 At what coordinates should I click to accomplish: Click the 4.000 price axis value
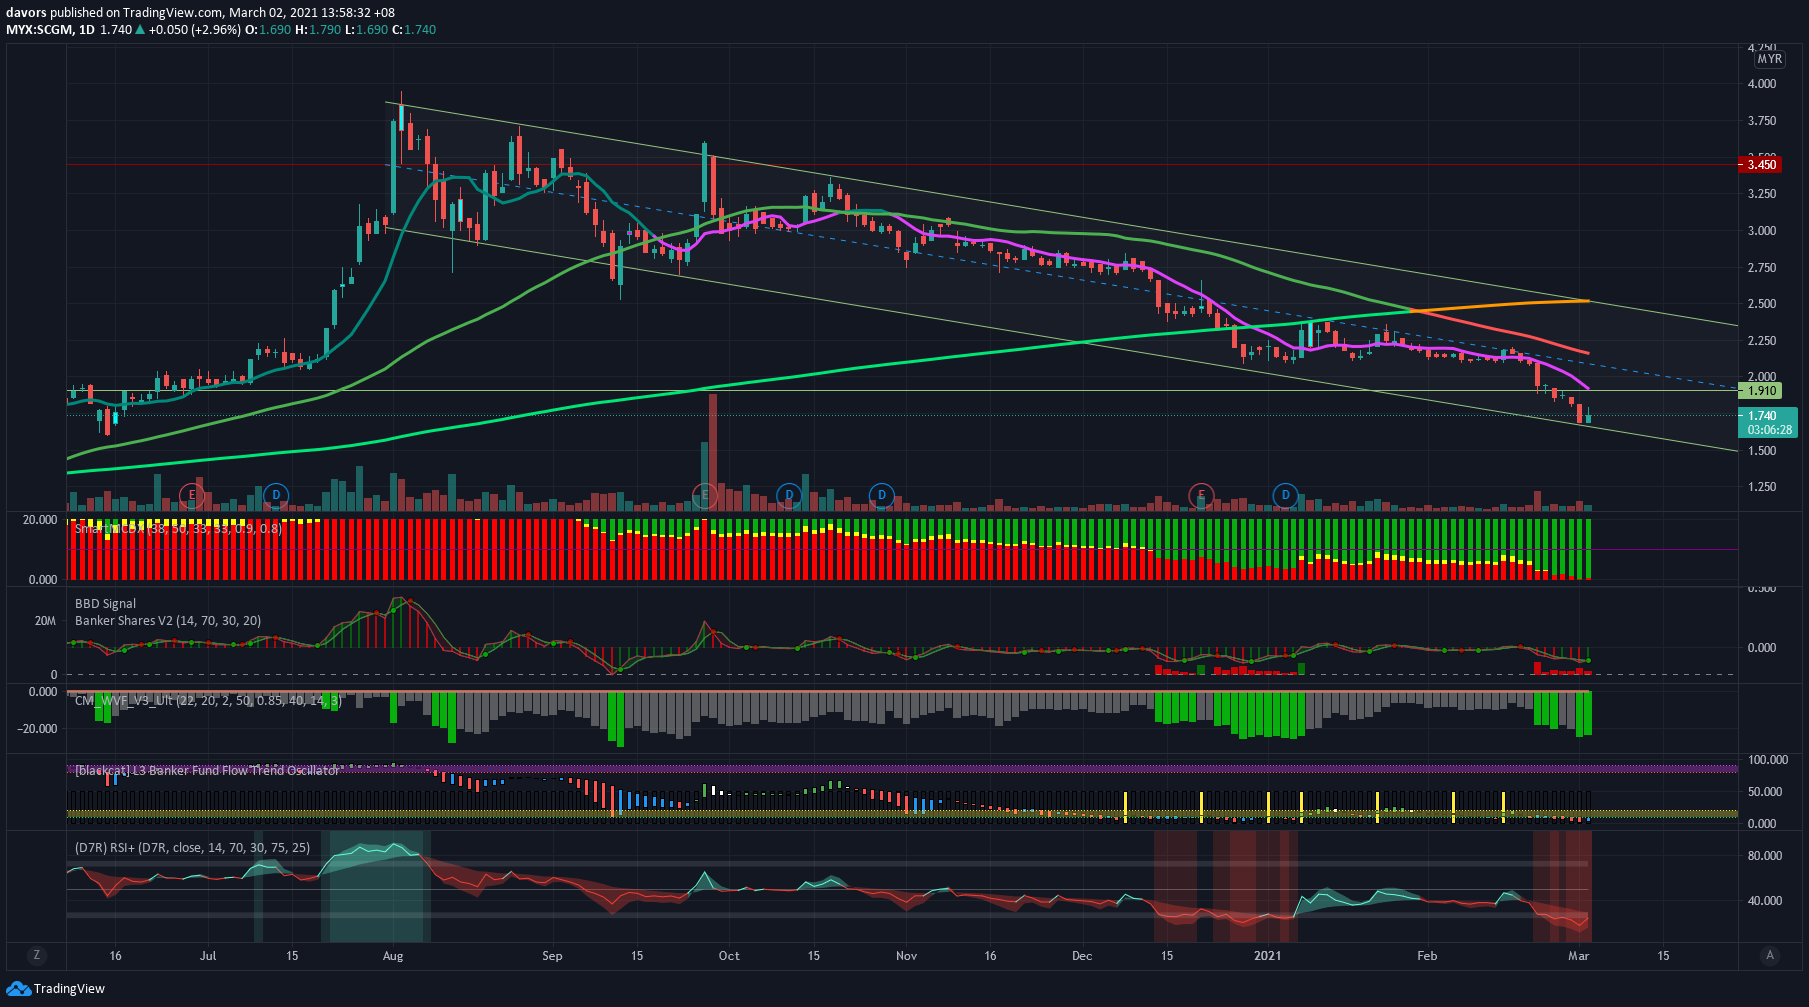point(1762,84)
